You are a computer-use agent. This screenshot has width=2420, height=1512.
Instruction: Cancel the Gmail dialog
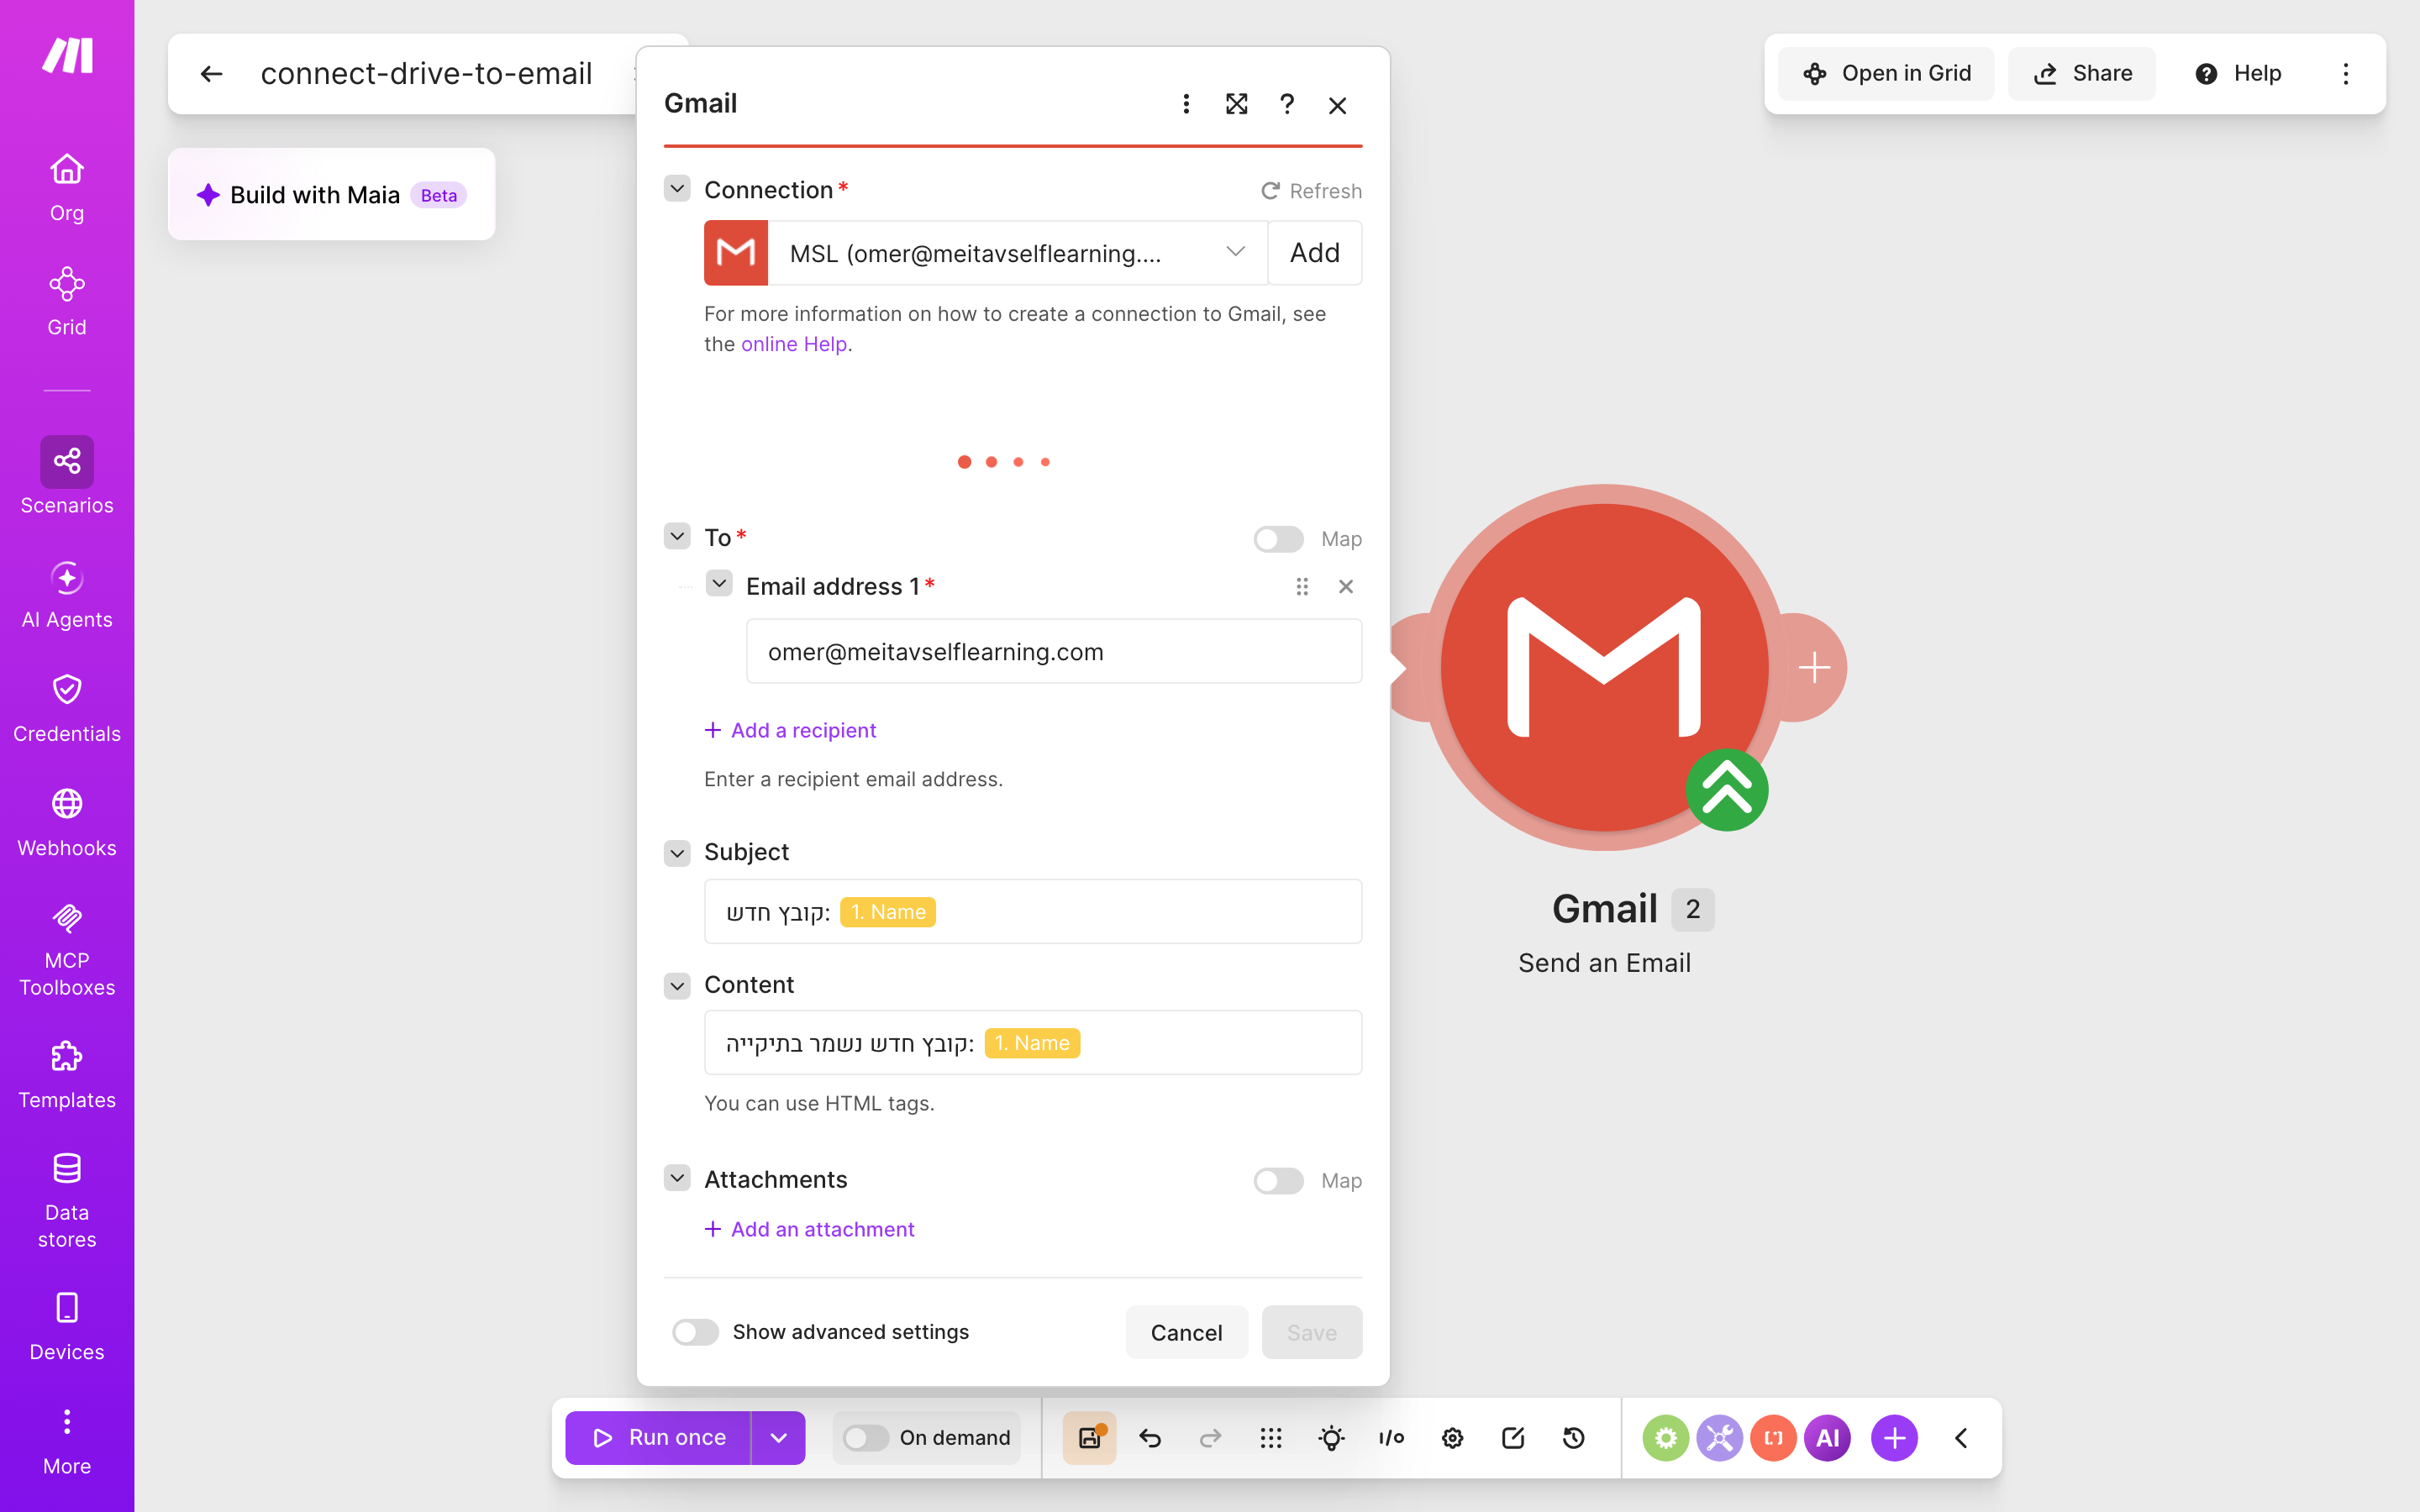click(1186, 1332)
